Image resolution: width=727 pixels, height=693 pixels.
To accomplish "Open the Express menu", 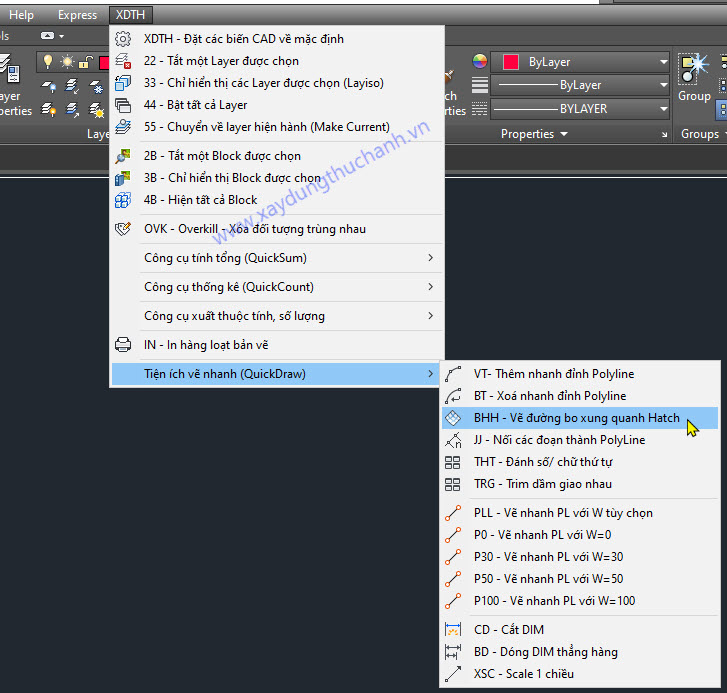I will click(77, 15).
